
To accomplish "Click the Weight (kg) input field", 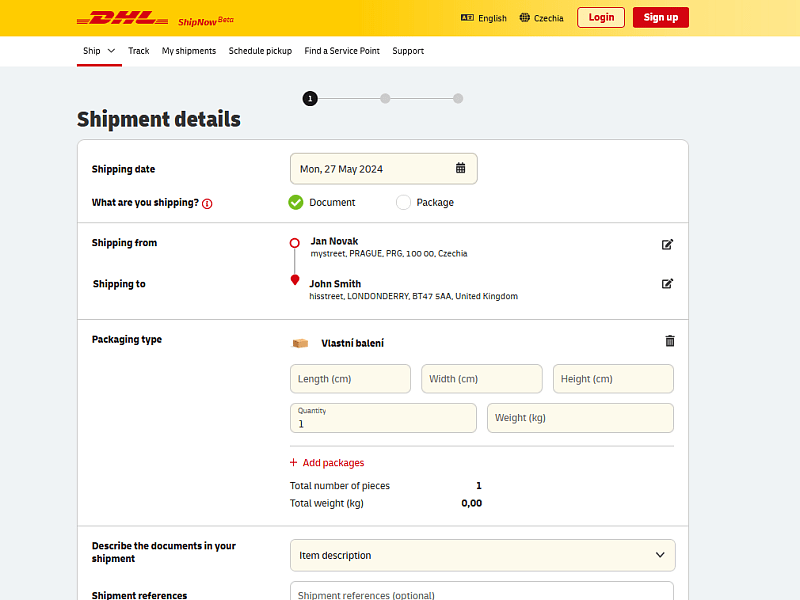I will pyautogui.click(x=580, y=417).
